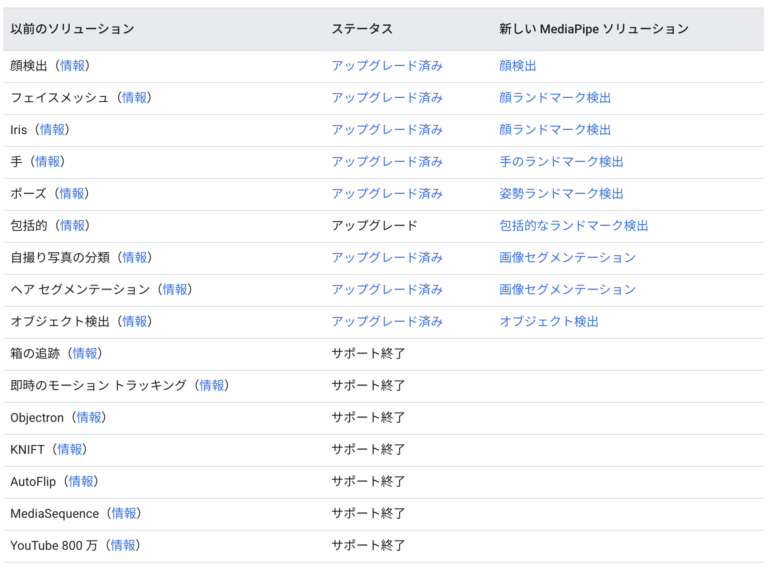The image size is (768, 572).
Task: Click アップグレード済み status in the Iris row
Action: click(x=387, y=130)
